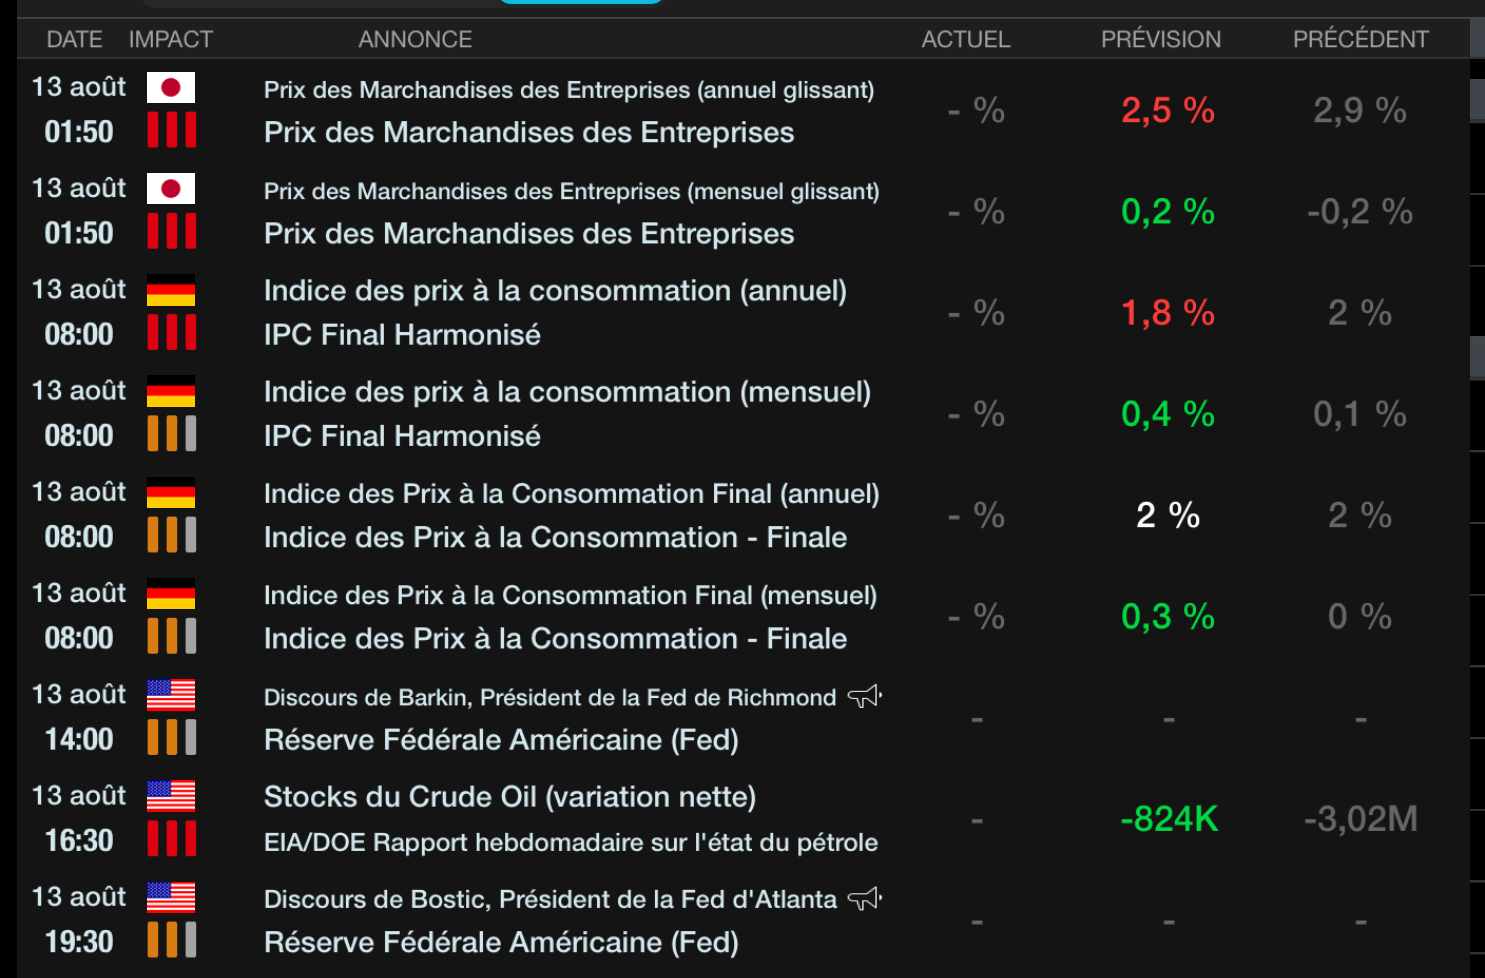Click the US flag on the Bostic speech row

[171, 897]
